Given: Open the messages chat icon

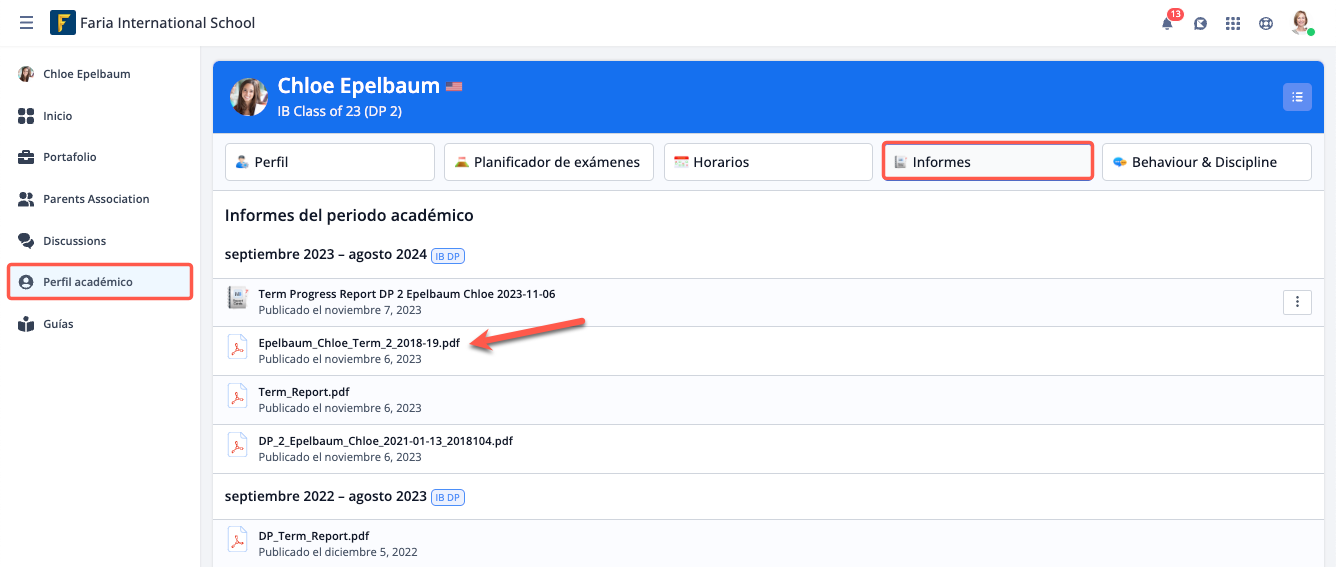Looking at the screenshot, I should coord(1200,23).
